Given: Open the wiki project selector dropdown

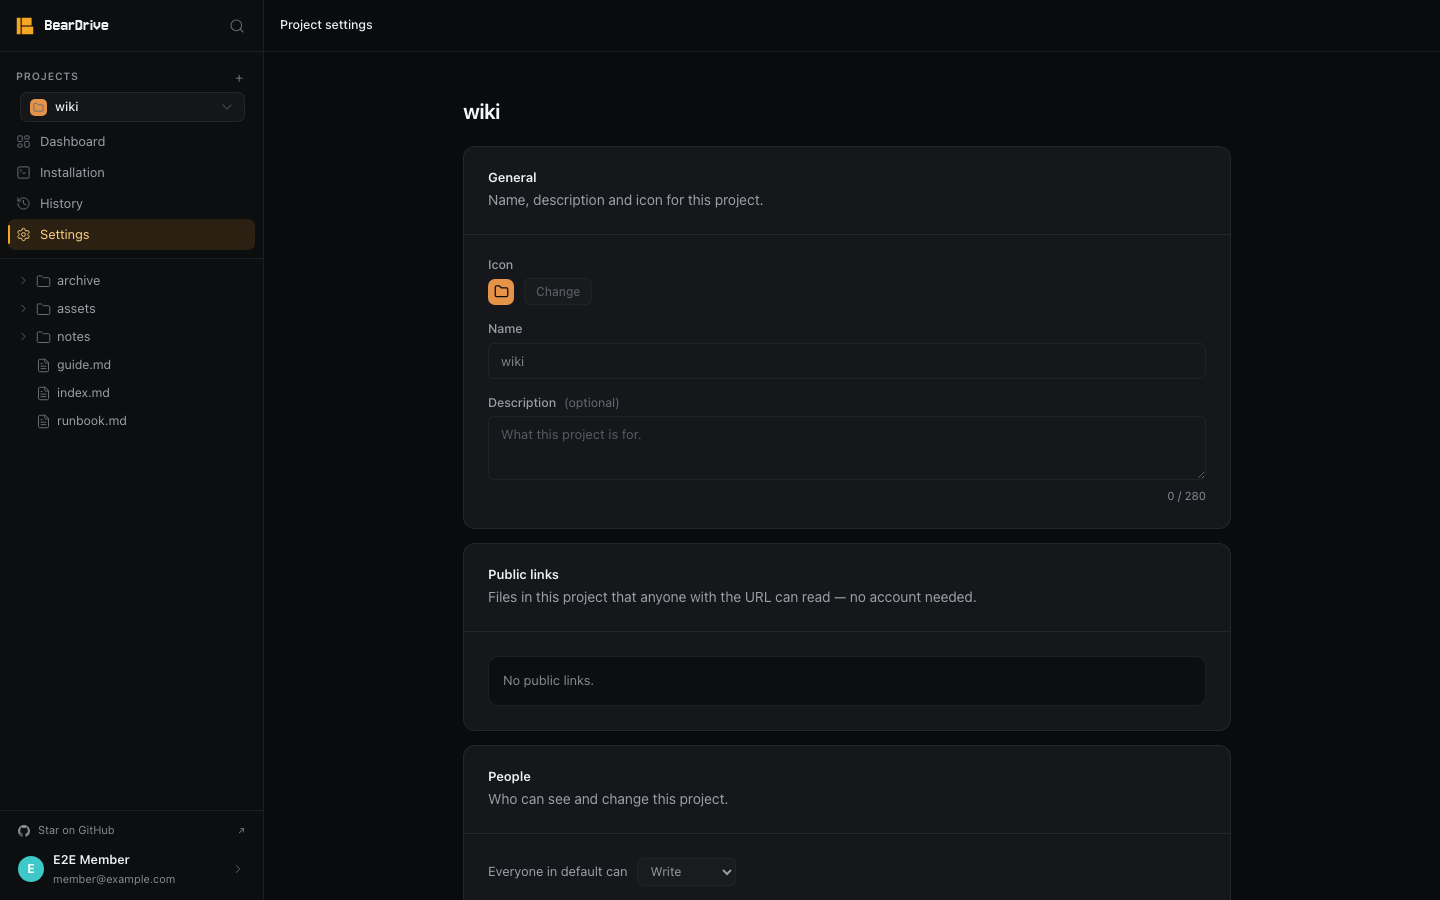Looking at the screenshot, I should [132, 107].
